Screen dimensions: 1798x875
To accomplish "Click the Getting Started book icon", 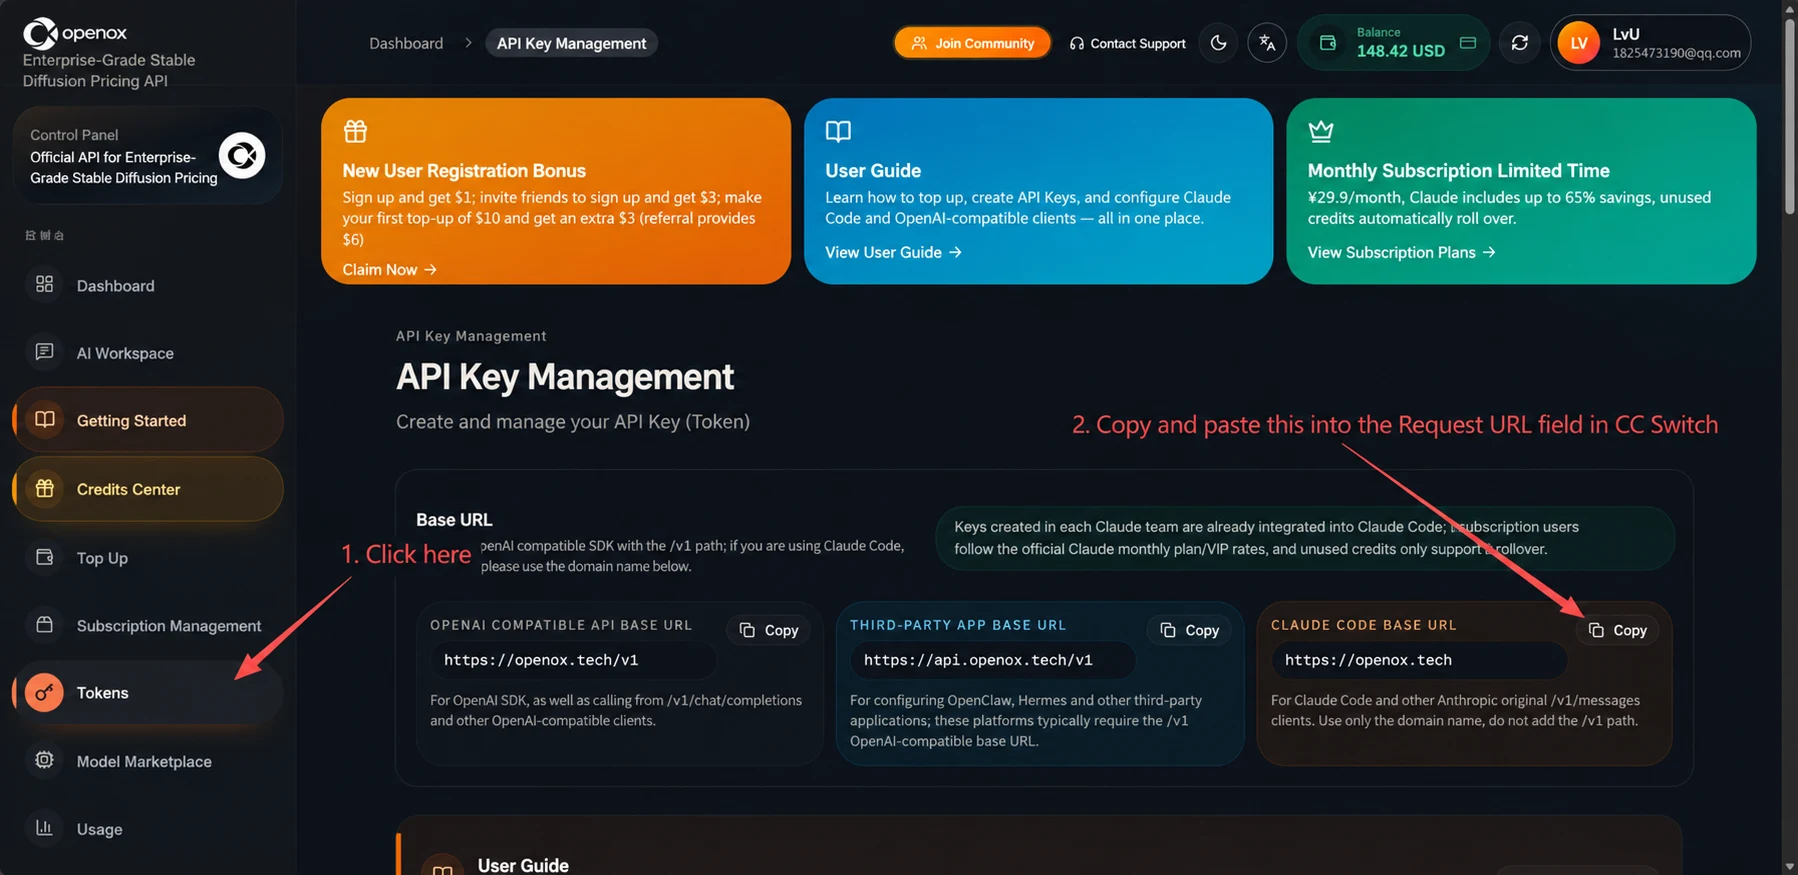I will pyautogui.click(x=44, y=420).
